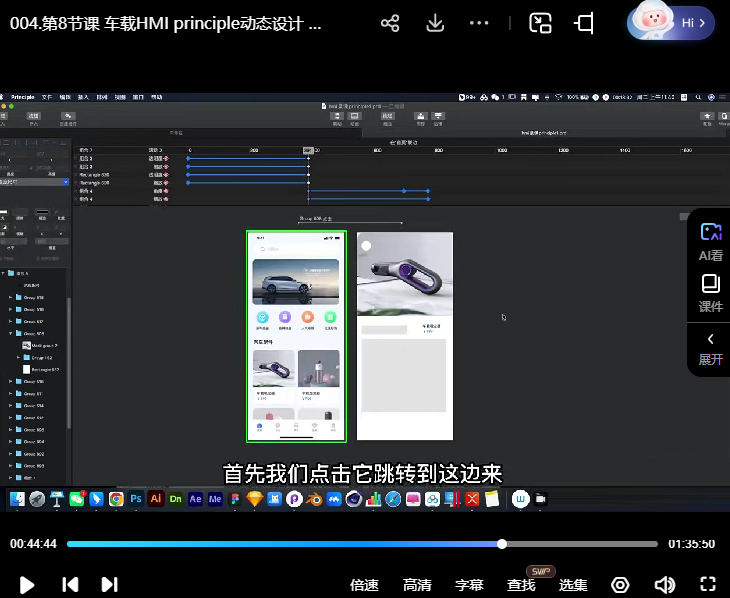This screenshot has width=730, height=598.
Task: Click the Hi assistant avatar button
Action: [x=671, y=23]
